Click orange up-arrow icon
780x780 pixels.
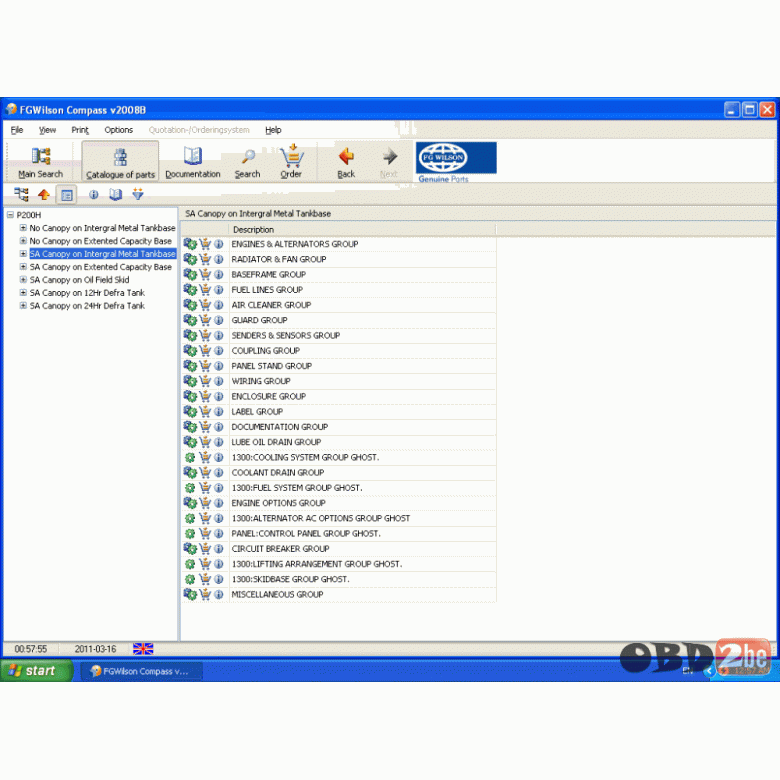tap(44, 195)
